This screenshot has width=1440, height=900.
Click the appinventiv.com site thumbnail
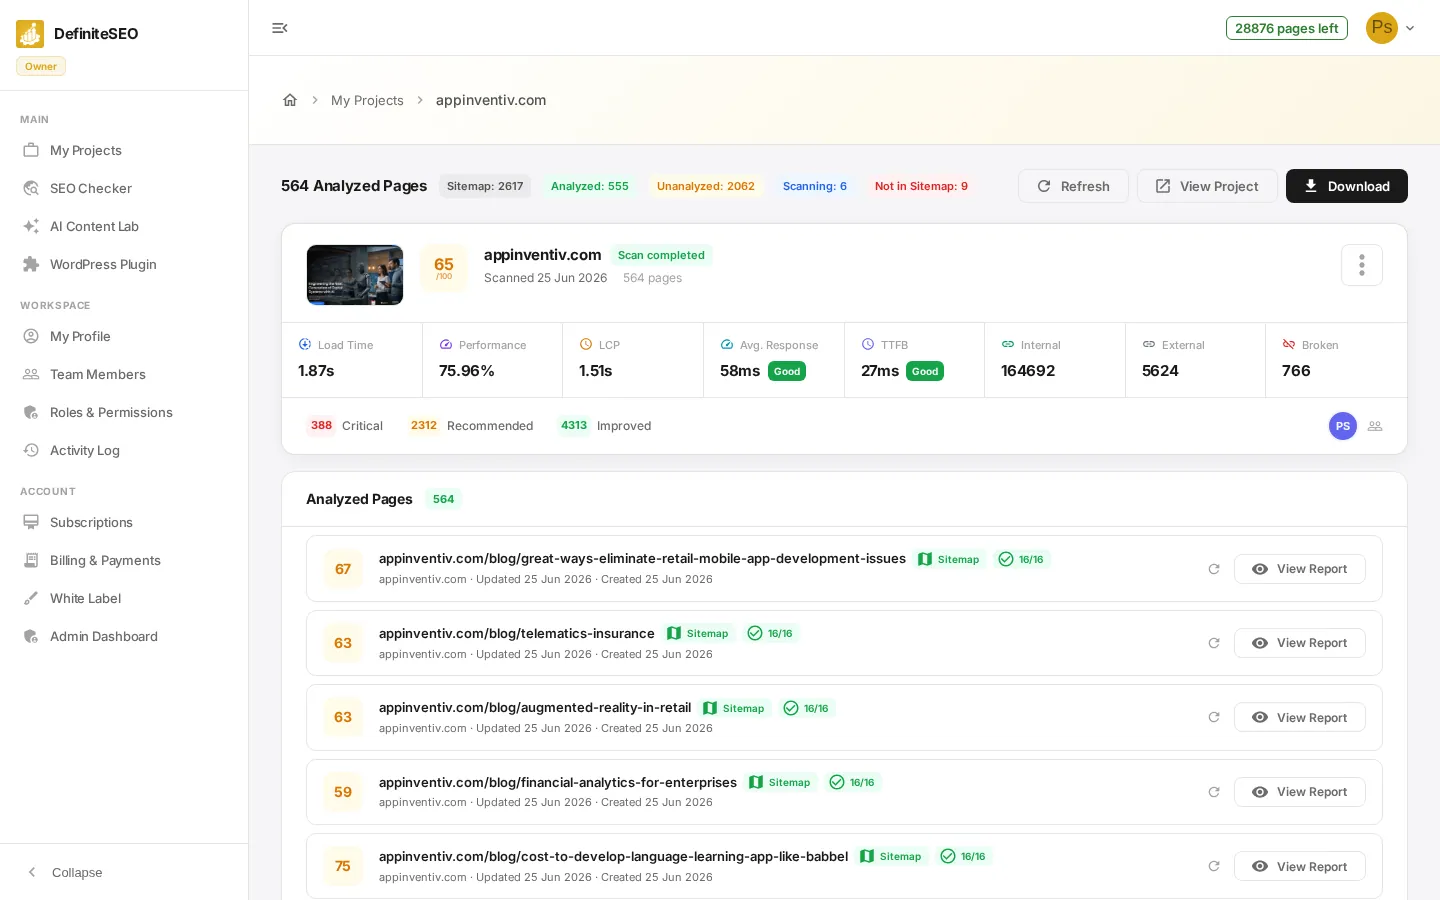point(355,274)
